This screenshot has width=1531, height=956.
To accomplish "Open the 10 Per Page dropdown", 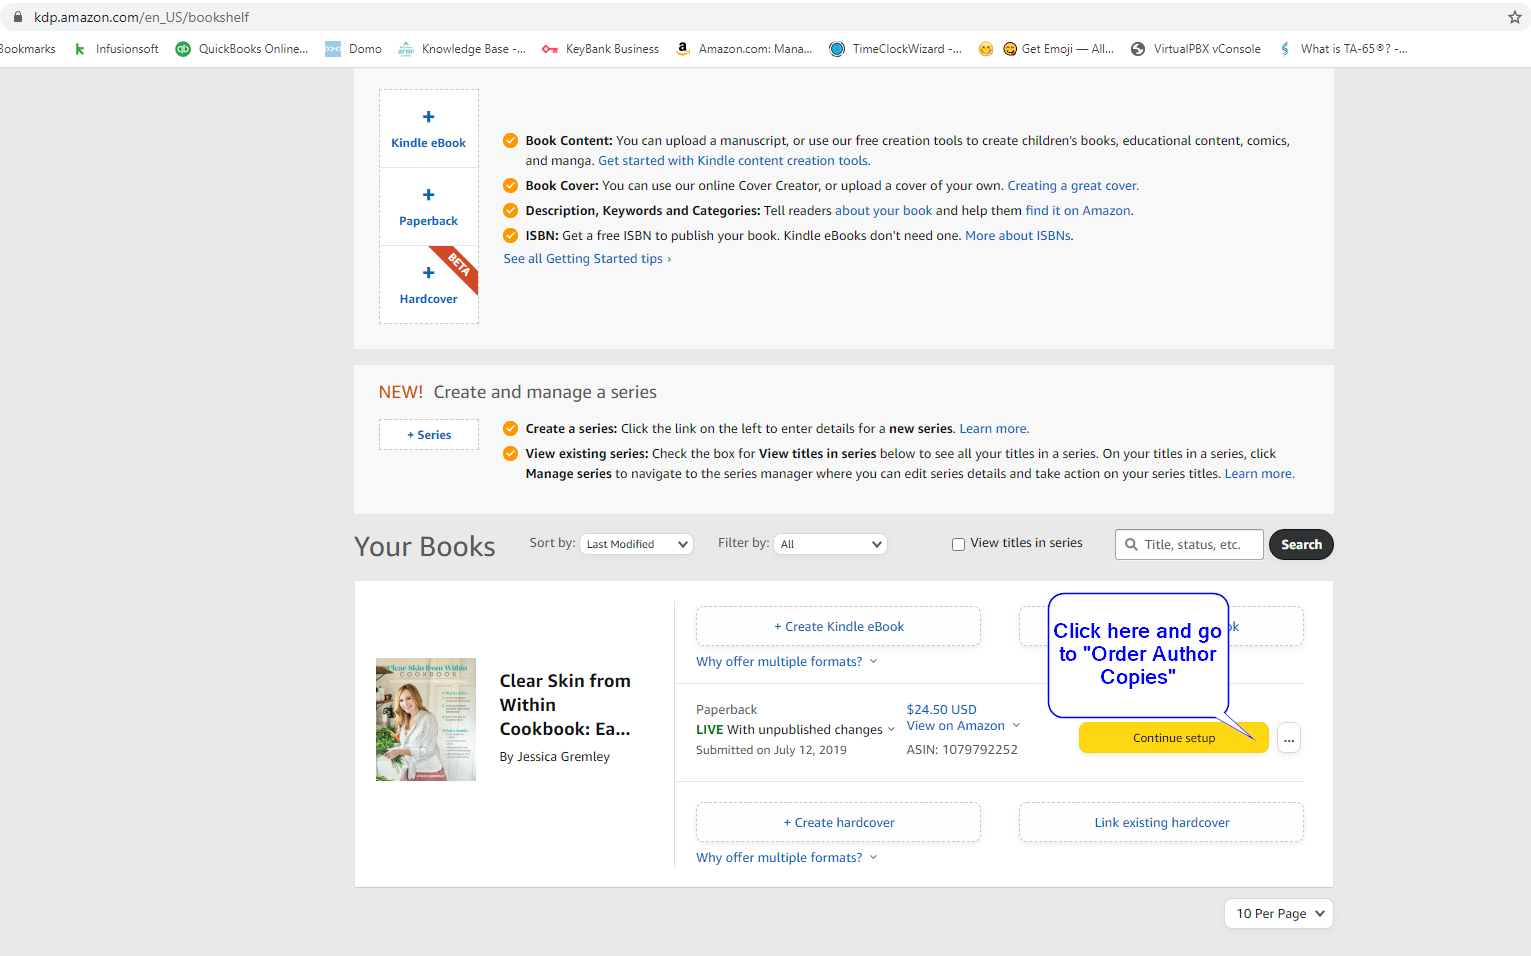I will click(x=1279, y=913).
